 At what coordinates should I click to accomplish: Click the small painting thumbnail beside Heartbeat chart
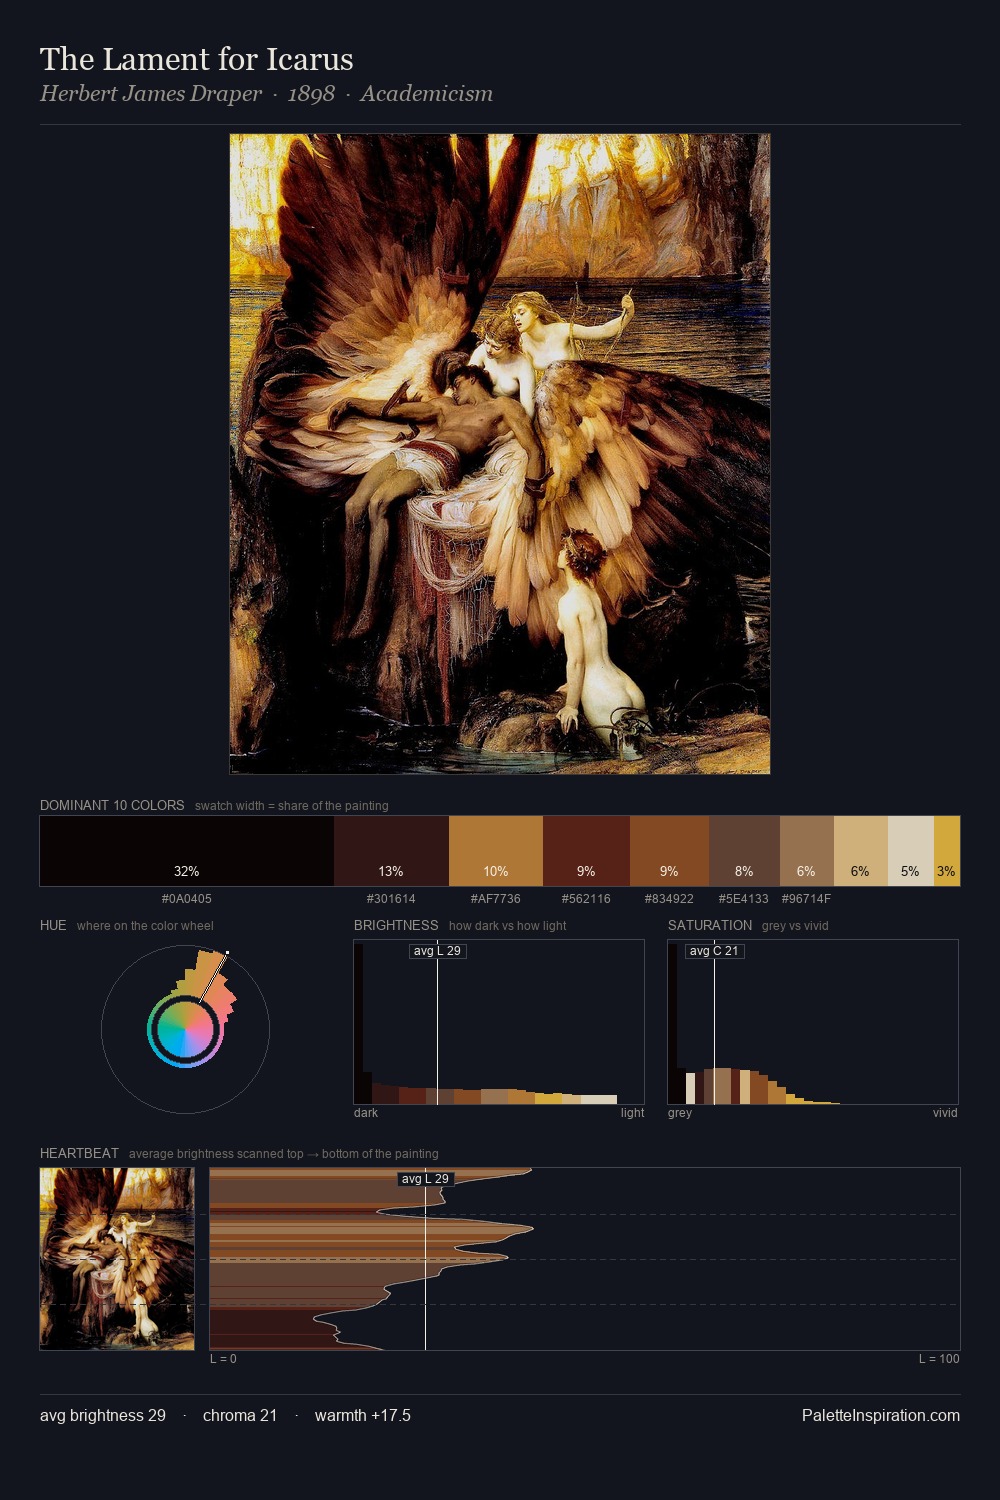pos(117,1259)
